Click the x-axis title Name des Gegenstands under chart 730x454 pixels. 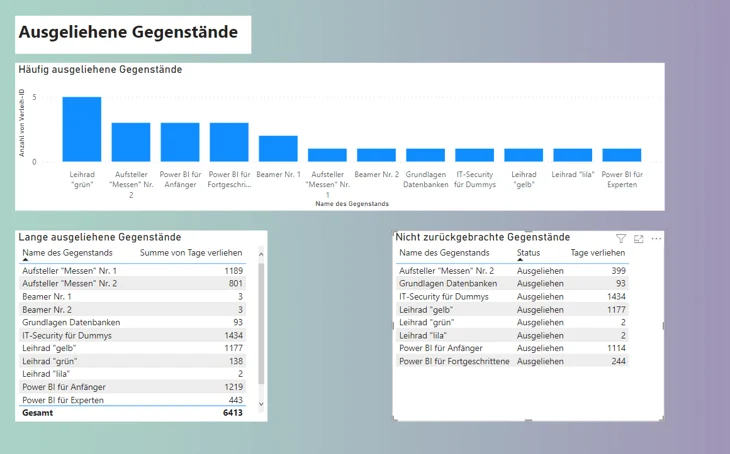coord(352,203)
